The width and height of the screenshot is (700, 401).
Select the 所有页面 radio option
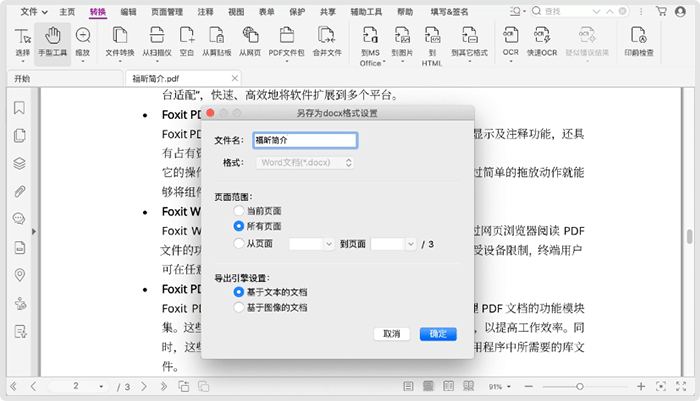click(238, 226)
